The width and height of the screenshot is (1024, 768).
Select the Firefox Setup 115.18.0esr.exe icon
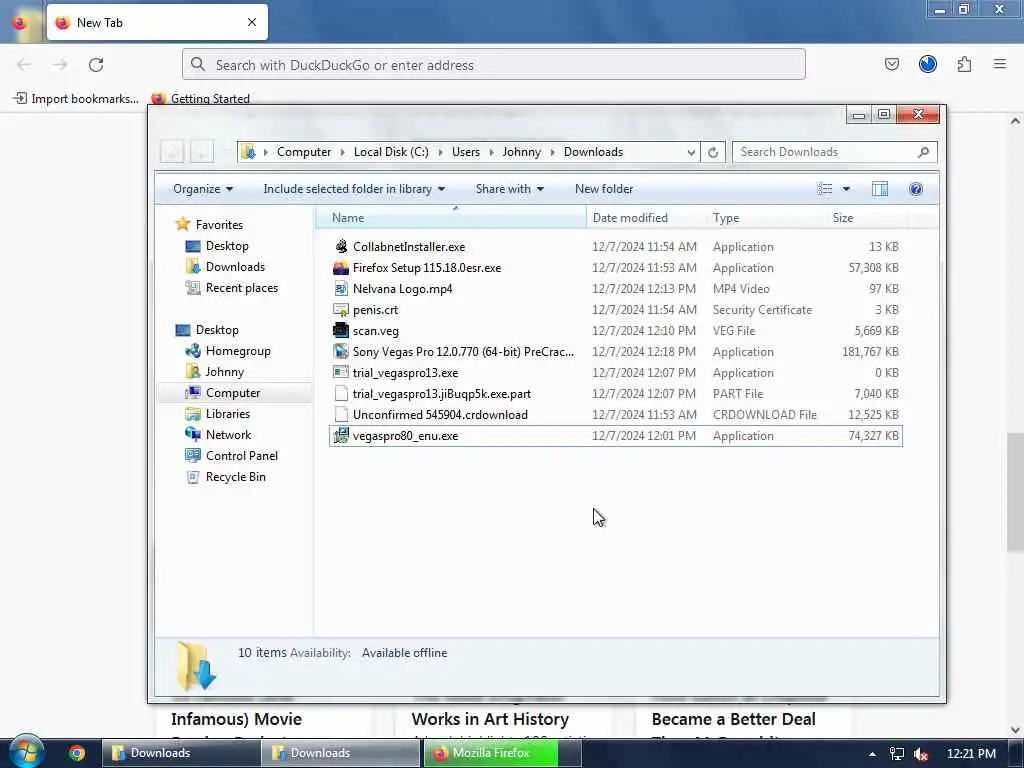click(341, 268)
